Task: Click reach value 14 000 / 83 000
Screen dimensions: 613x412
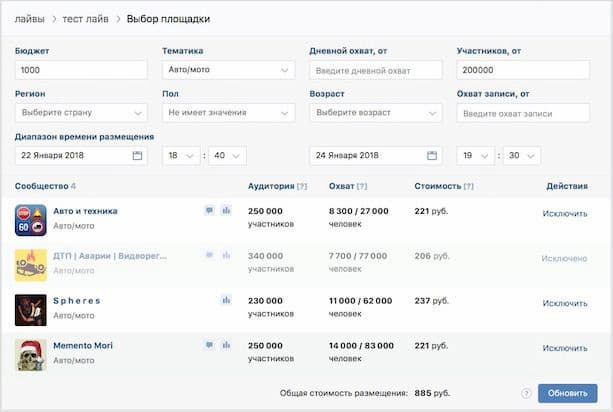Action: click(x=361, y=346)
